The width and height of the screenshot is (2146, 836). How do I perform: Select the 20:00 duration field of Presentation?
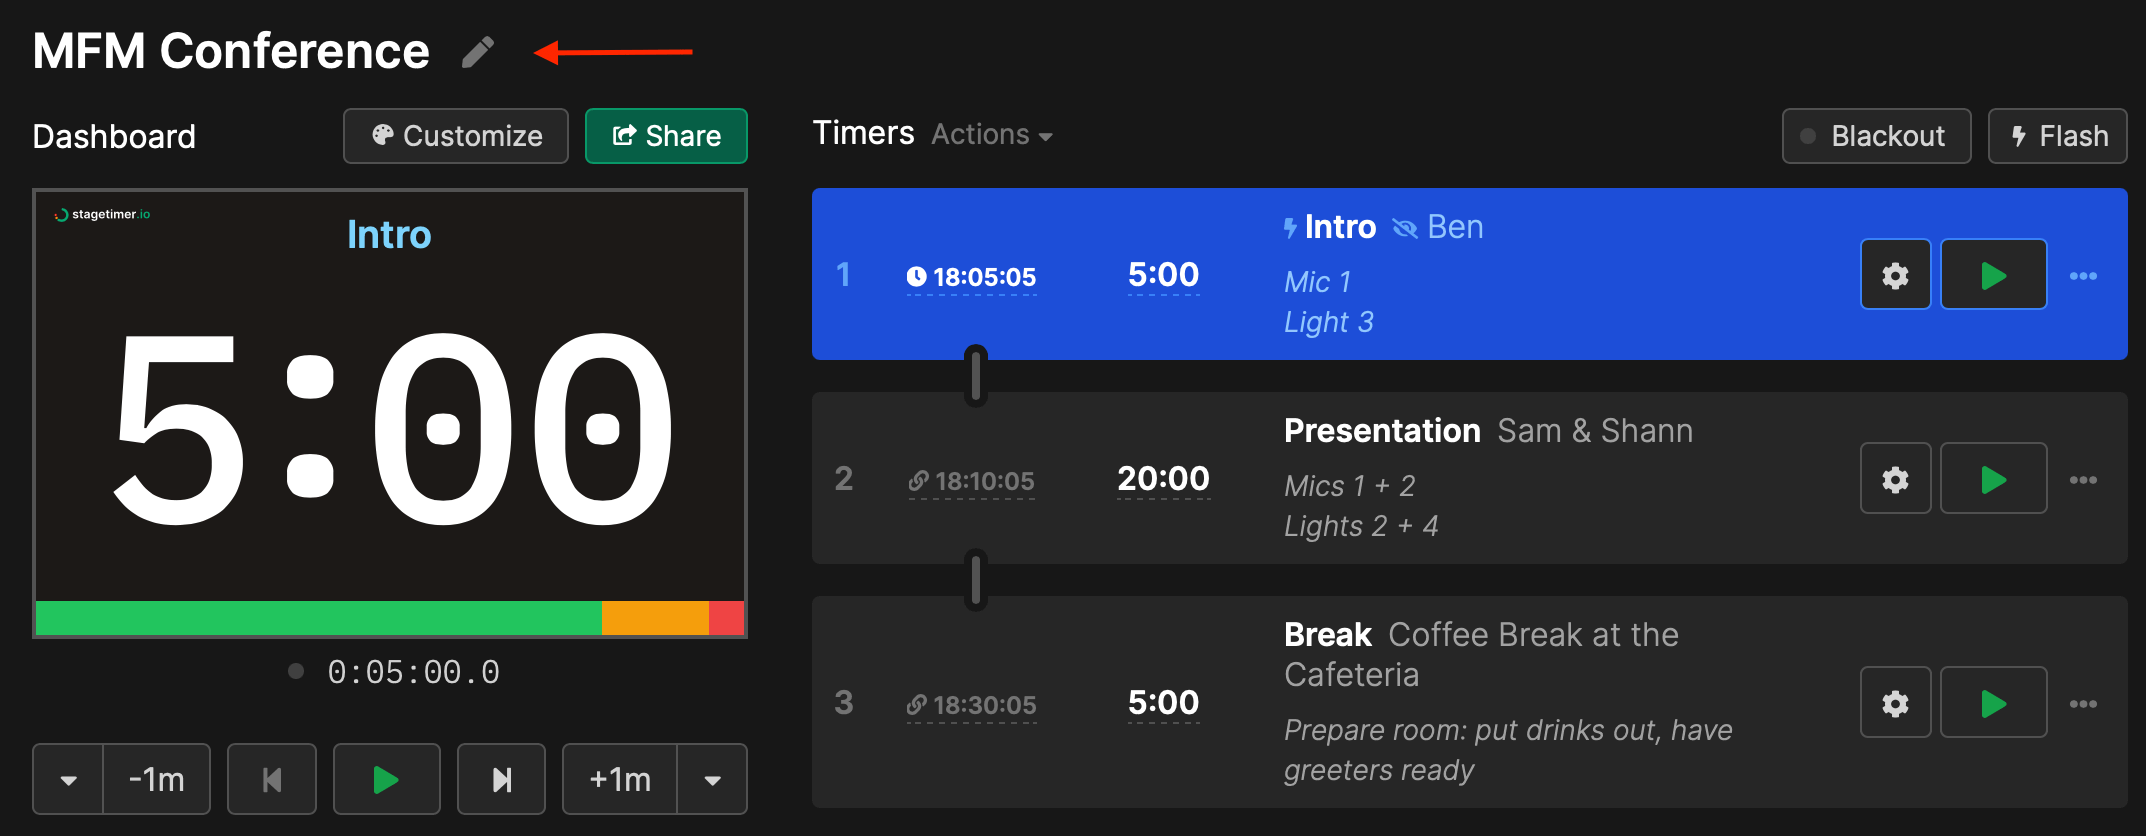1162,478
